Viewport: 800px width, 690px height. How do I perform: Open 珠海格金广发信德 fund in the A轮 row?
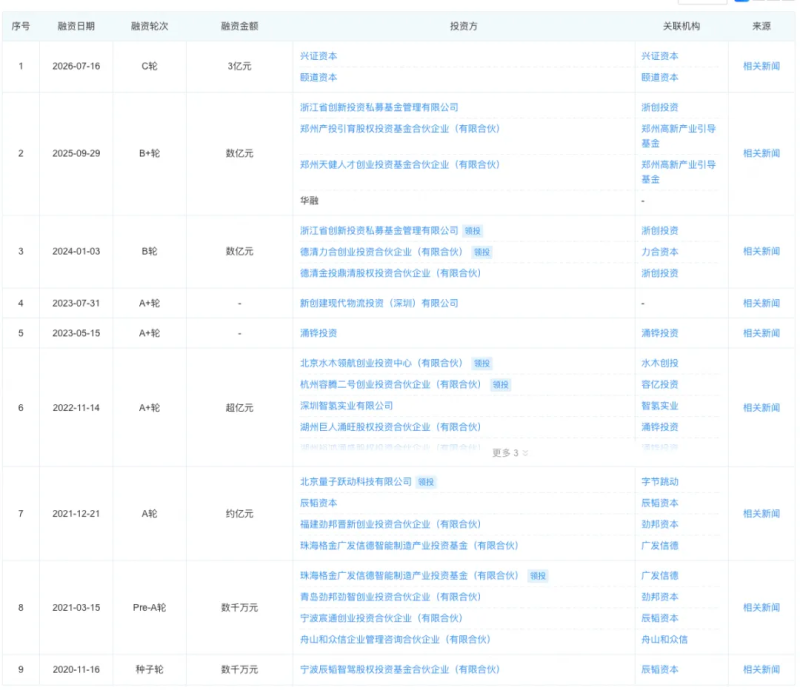point(409,546)
